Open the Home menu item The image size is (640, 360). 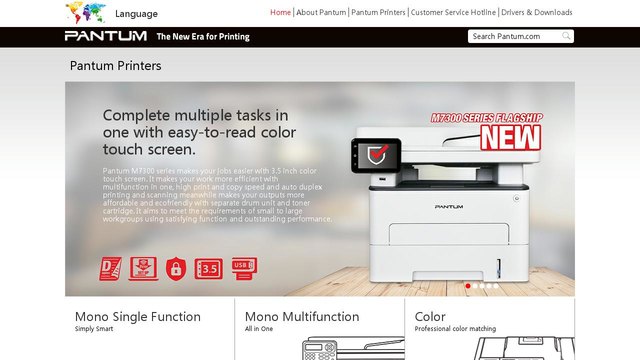click(x=280, y=12)
